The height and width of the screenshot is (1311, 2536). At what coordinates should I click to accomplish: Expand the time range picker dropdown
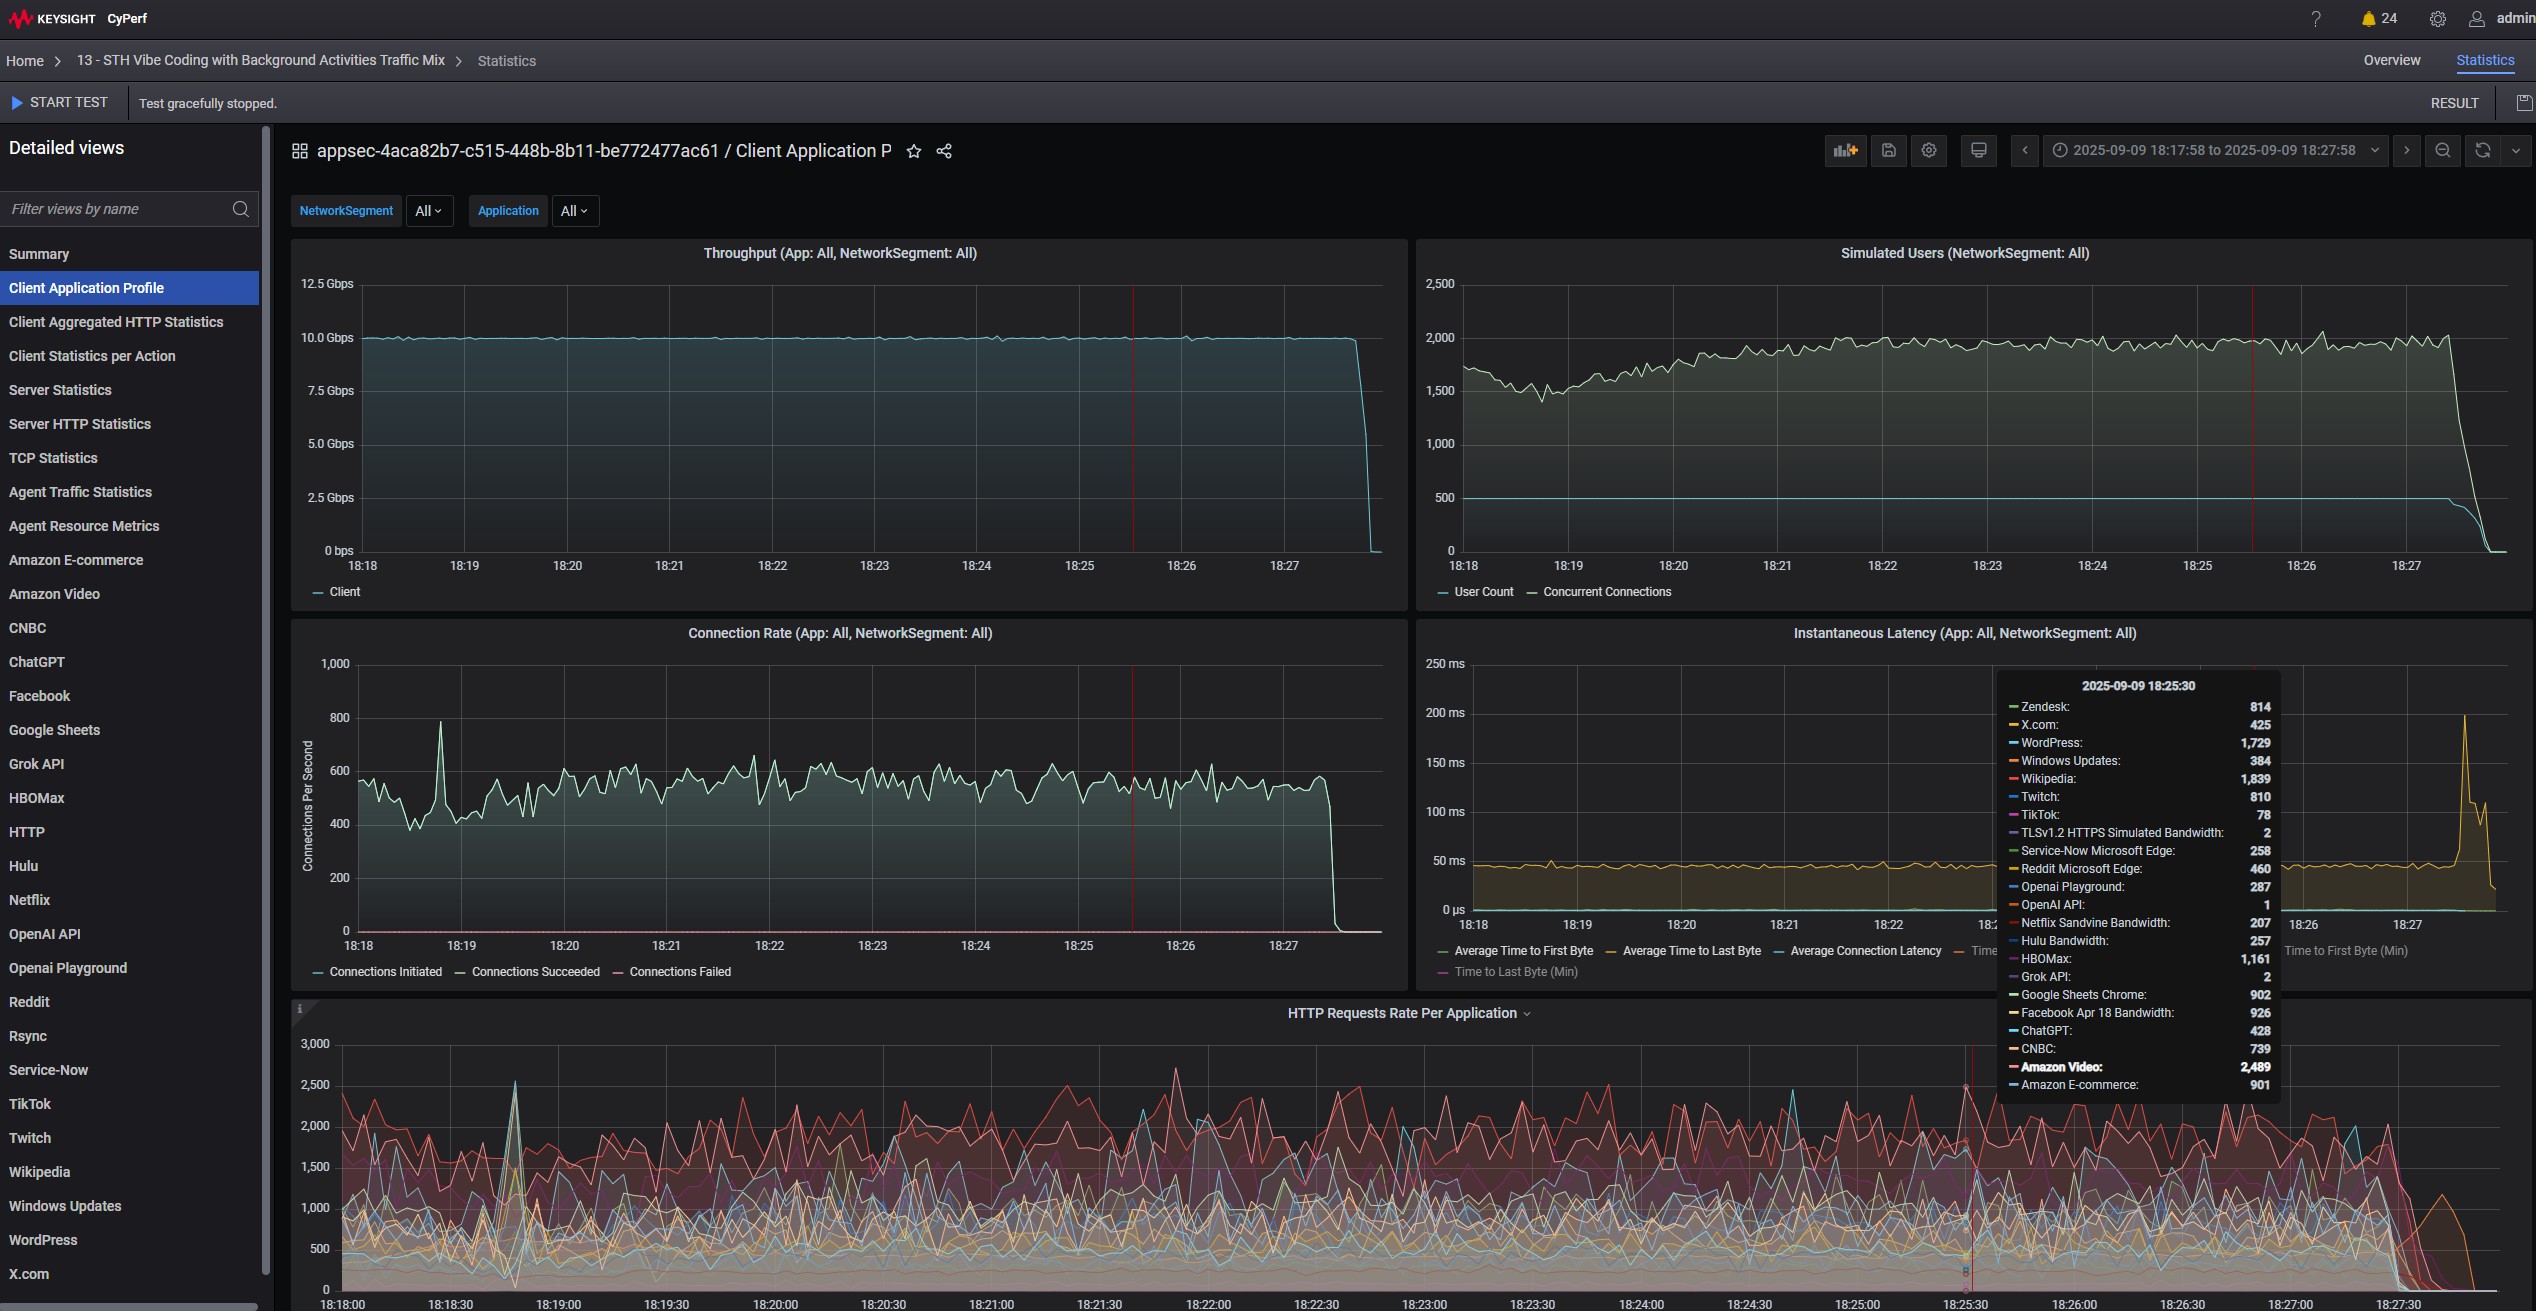click(2214, 151)
